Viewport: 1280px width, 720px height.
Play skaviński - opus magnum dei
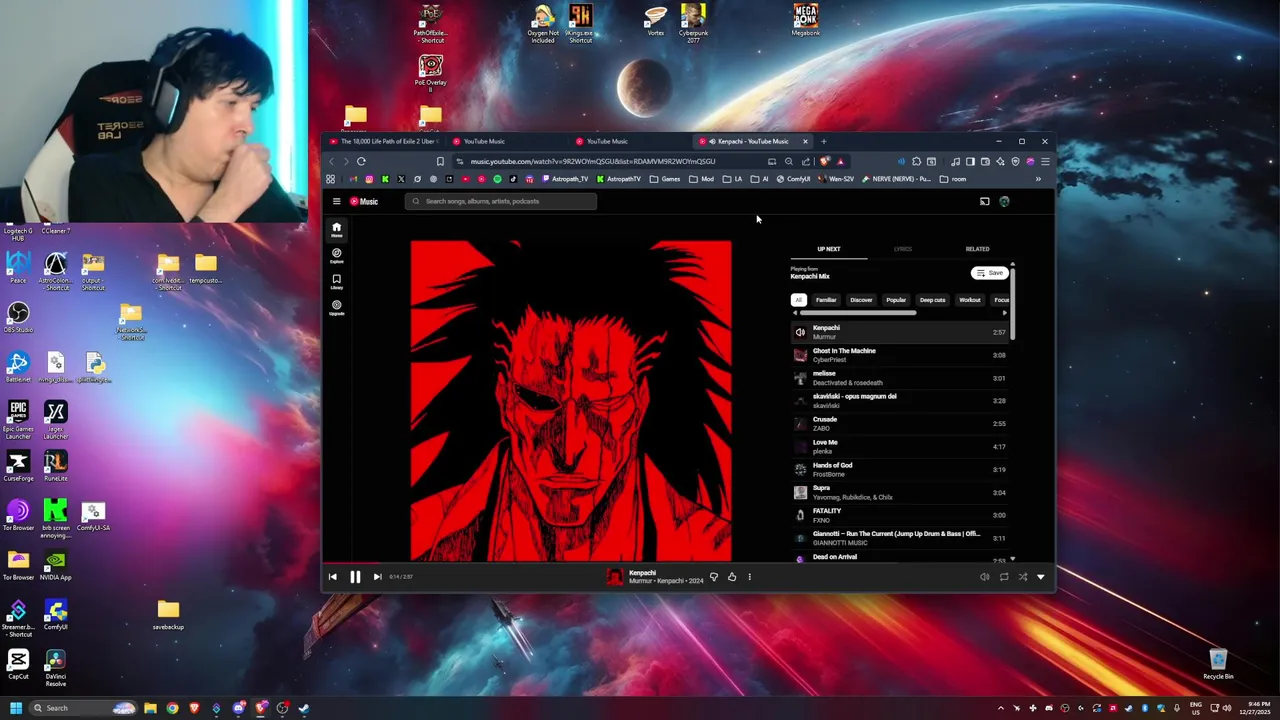pyautogui.click(x=898, y=401)
